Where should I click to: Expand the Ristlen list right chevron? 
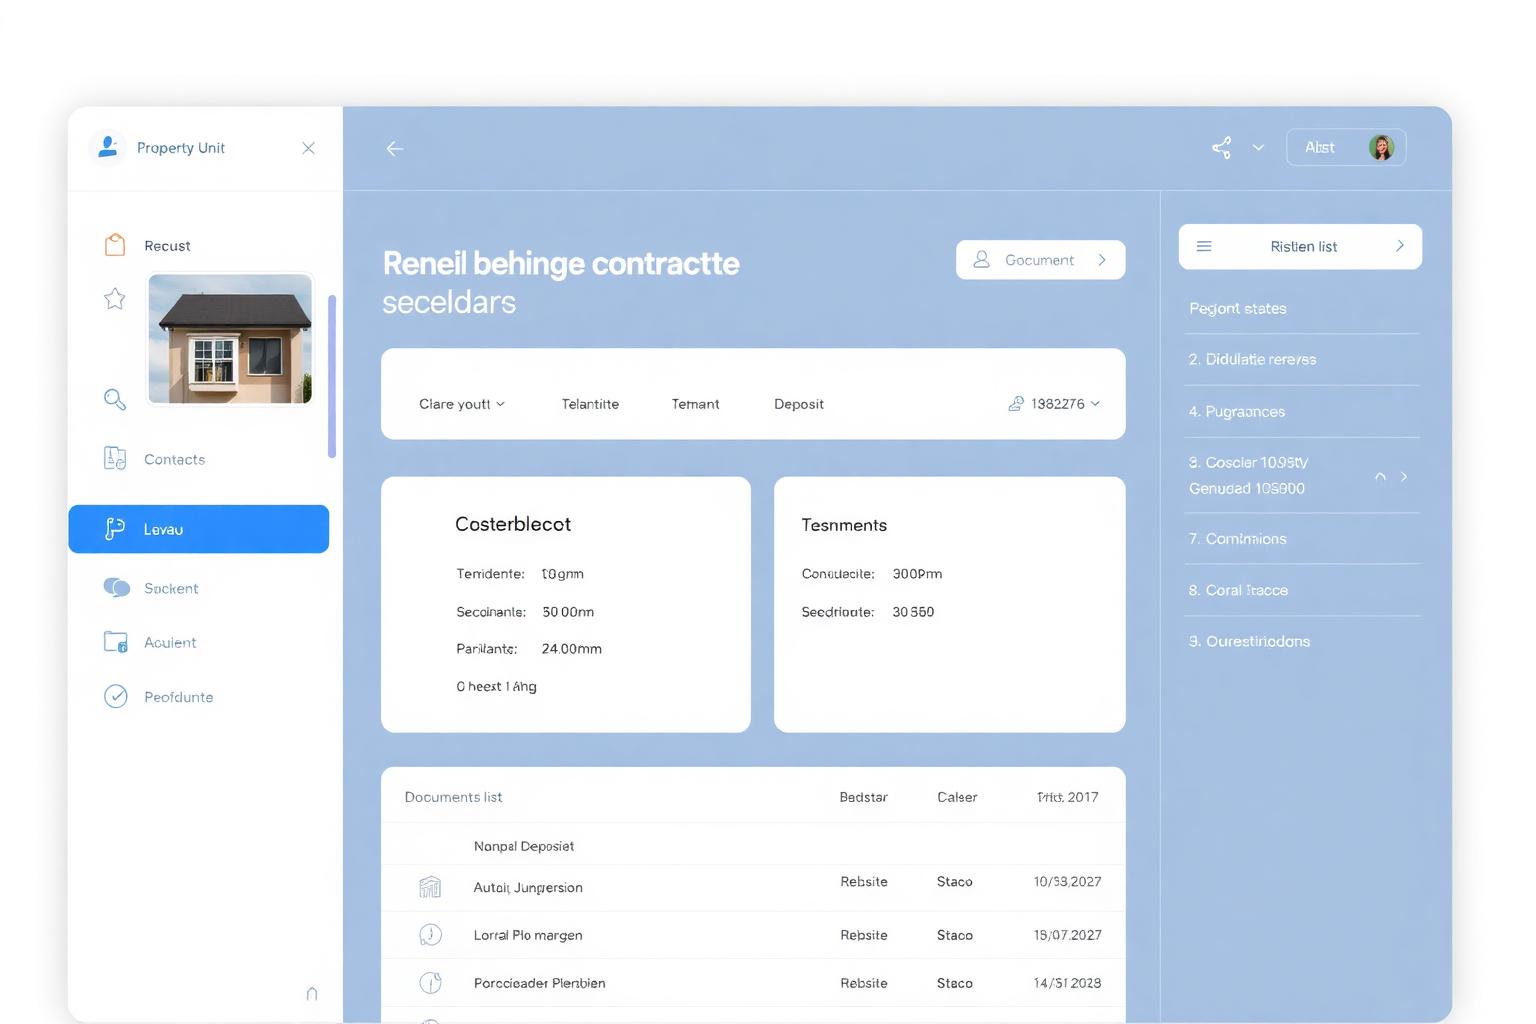click(1400, 246)
